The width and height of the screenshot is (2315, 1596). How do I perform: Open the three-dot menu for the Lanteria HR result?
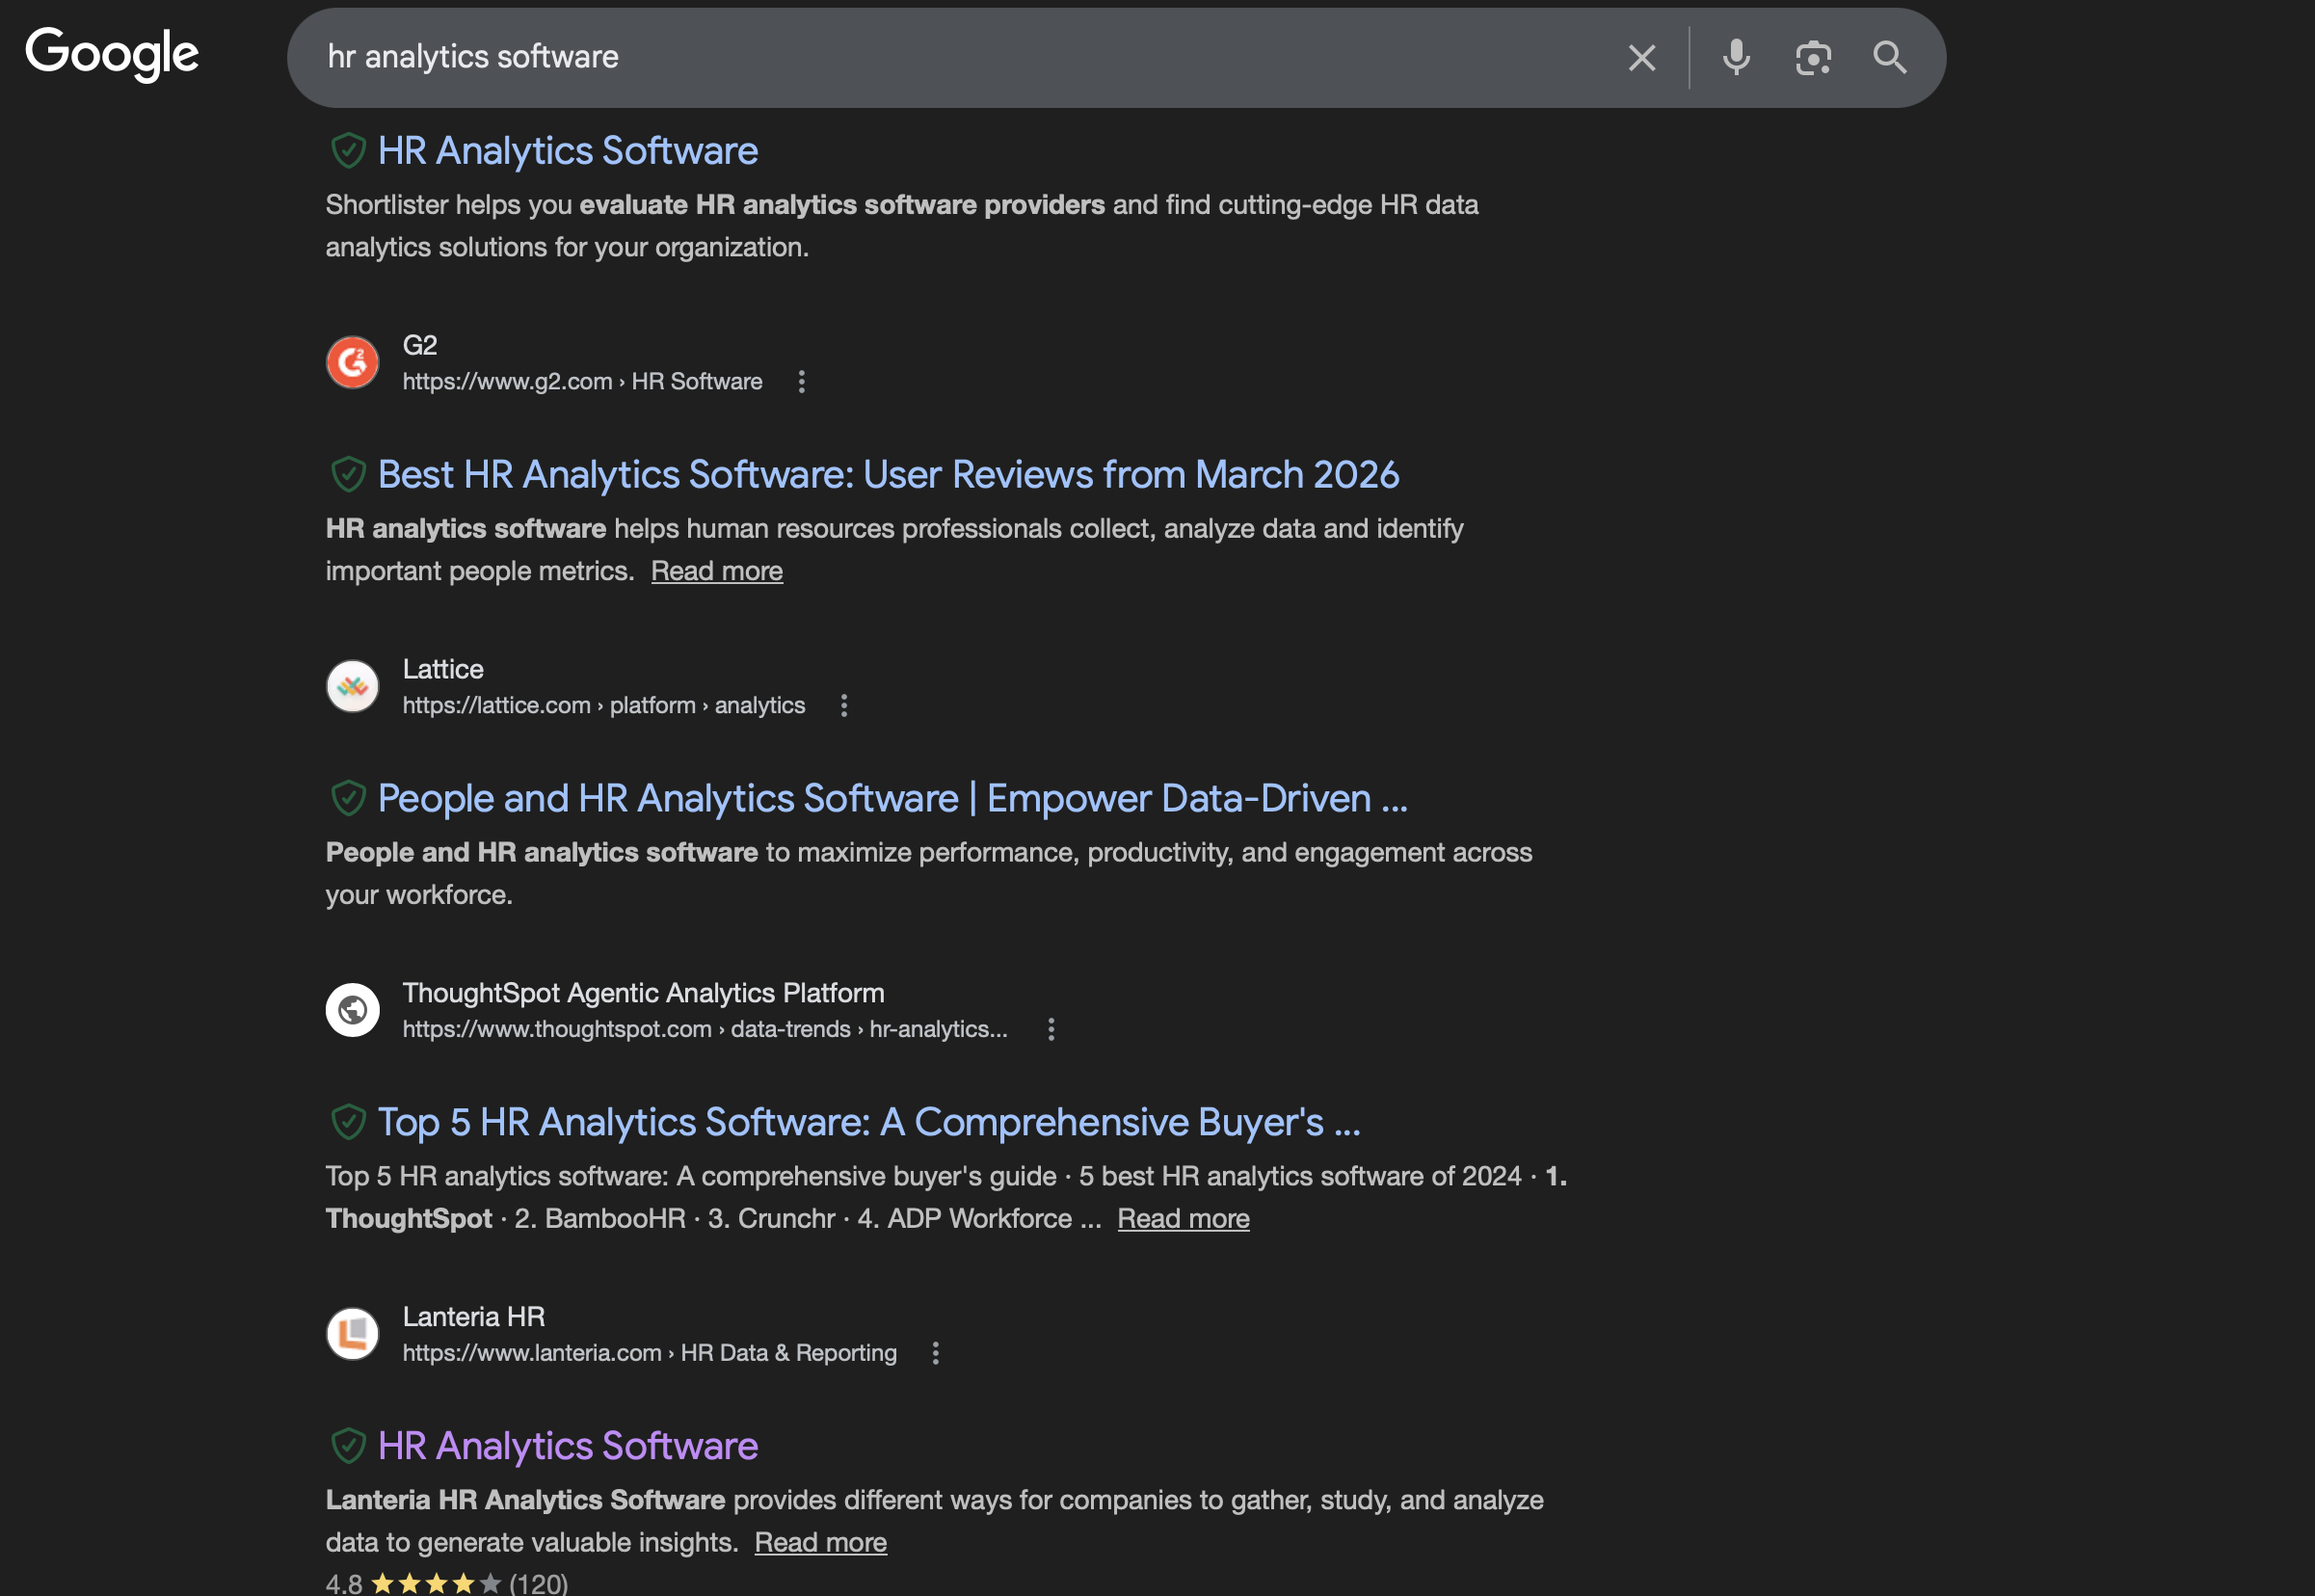click(x=936, y=1353)
